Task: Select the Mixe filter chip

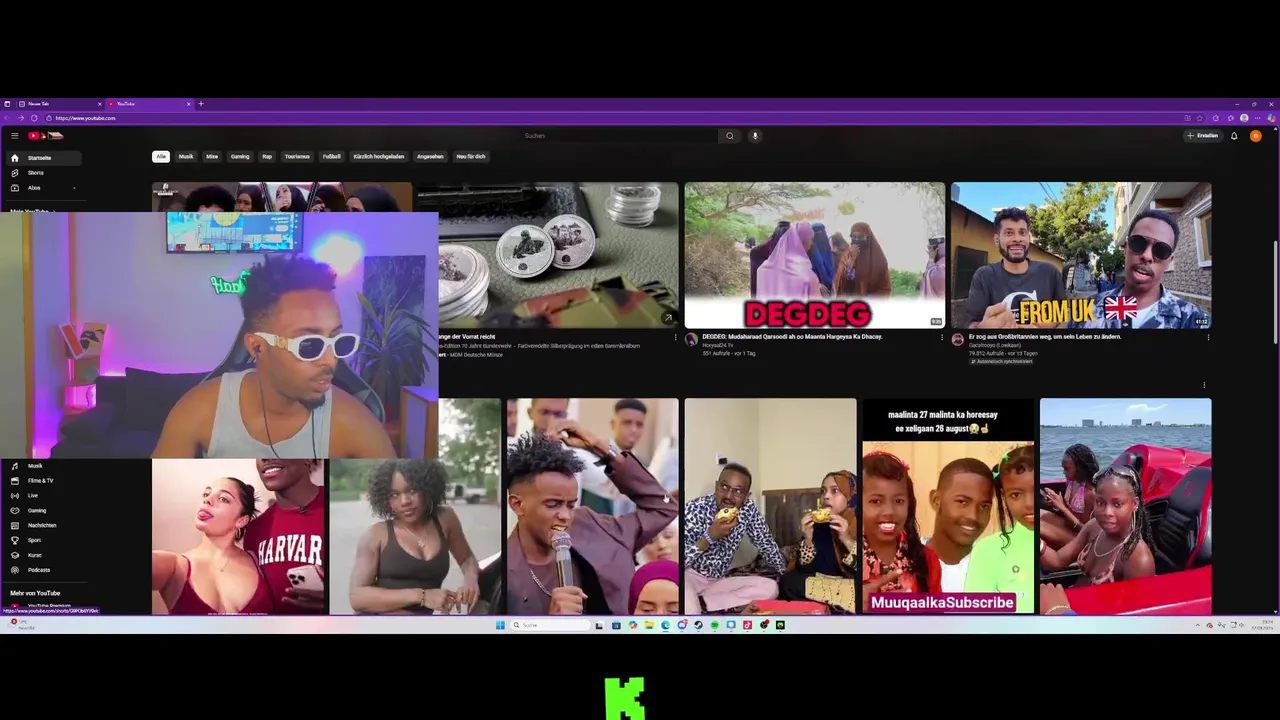Action: (212, 156)
